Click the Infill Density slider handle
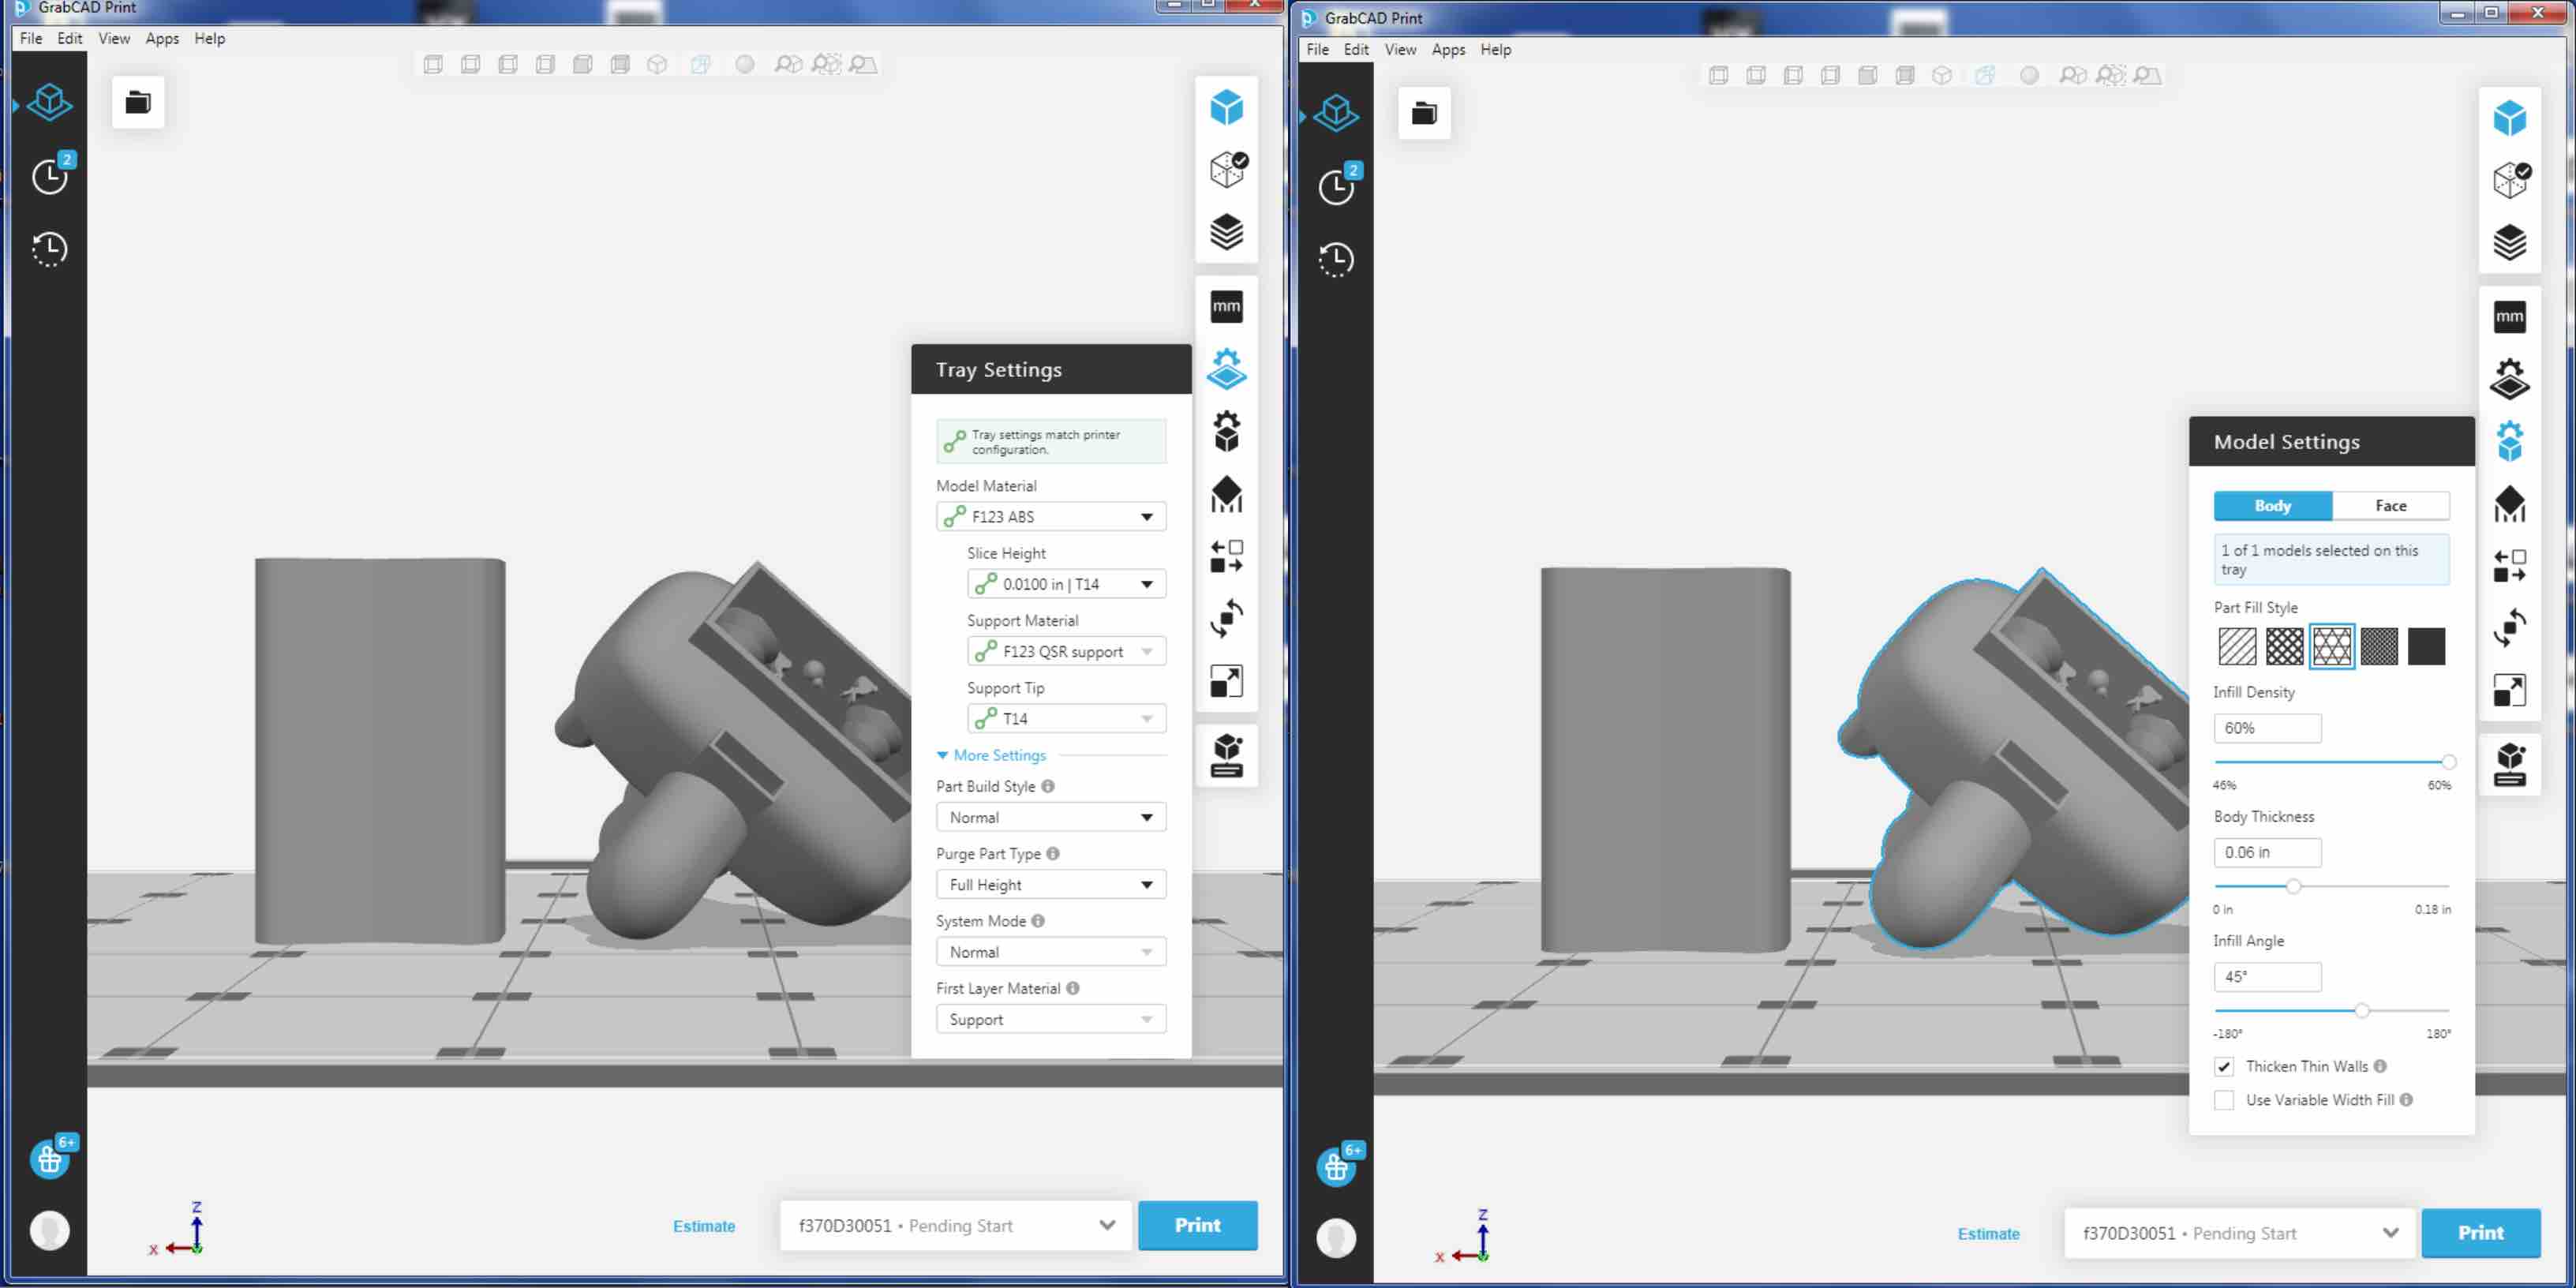 (2448, 762)
